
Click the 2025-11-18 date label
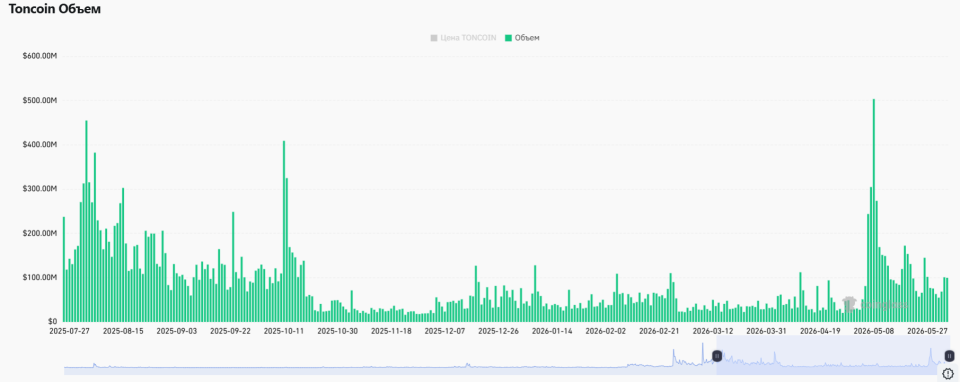pos(391,331)
